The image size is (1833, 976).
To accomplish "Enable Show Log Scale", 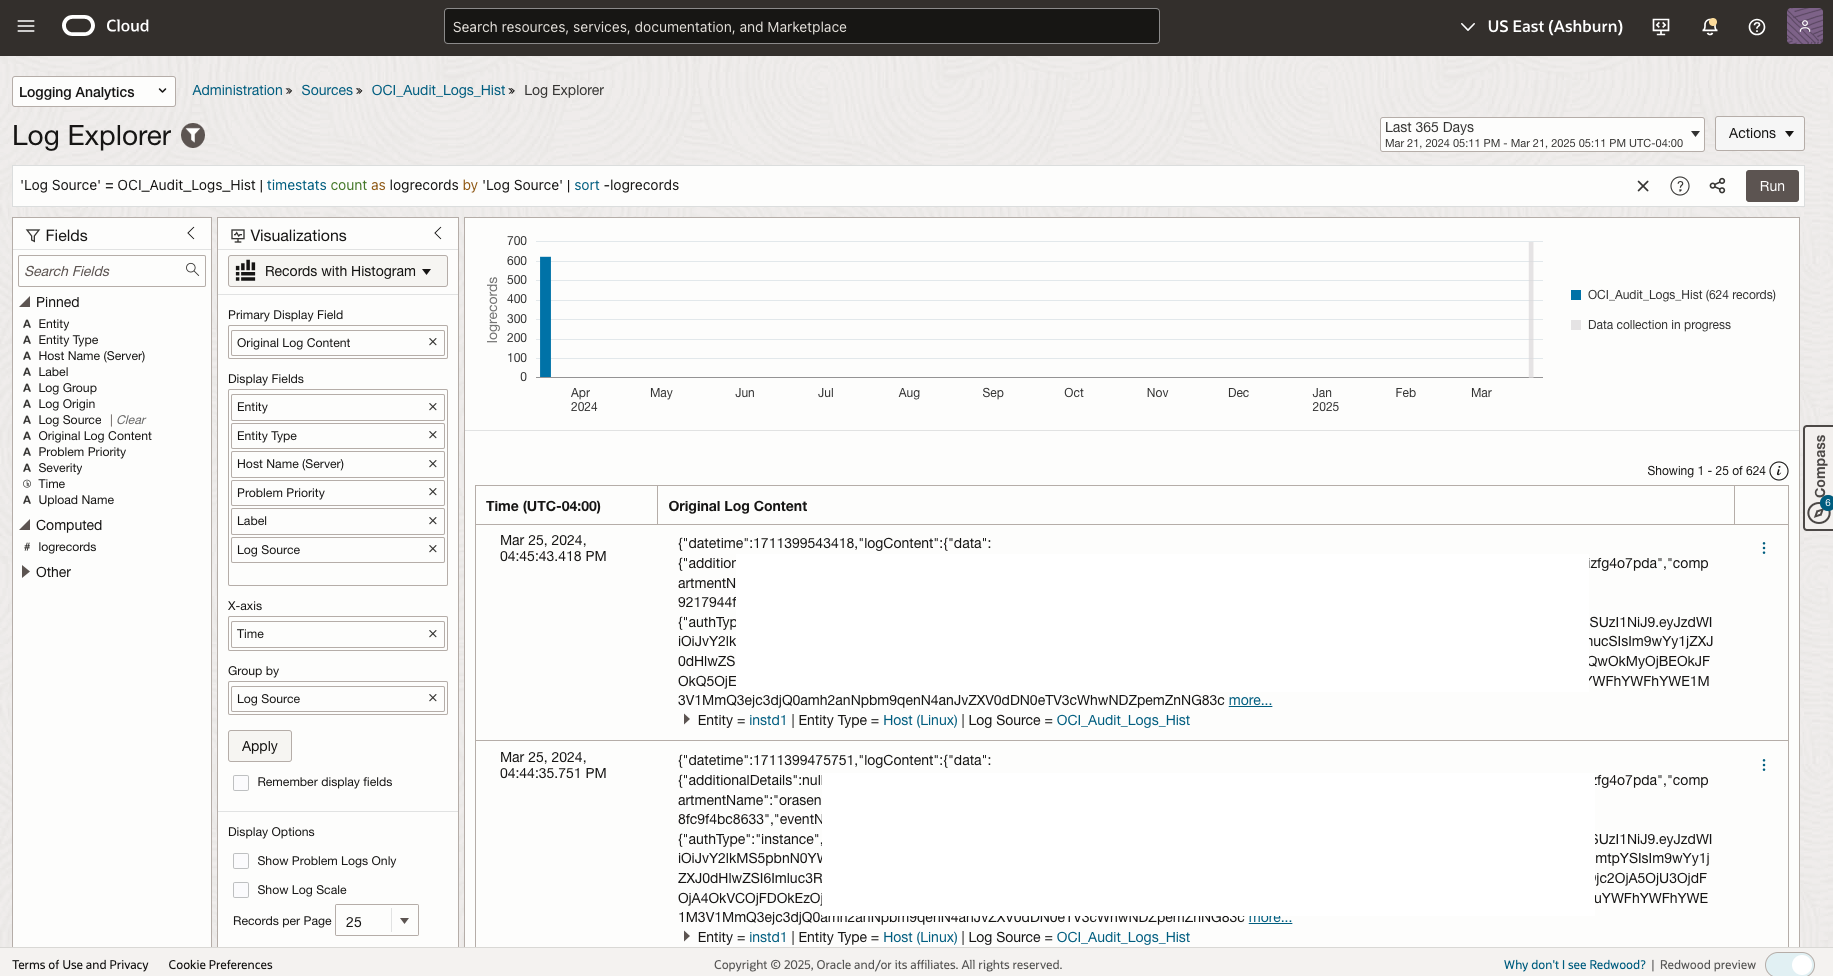I will pyautogui.click(x=241, y=889).
